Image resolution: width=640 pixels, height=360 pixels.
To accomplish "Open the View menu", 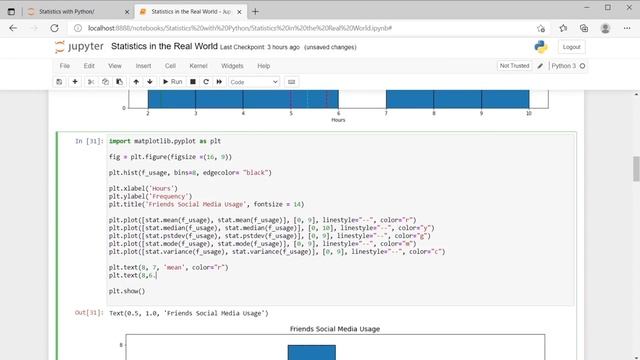I will [x=115, y=66].
